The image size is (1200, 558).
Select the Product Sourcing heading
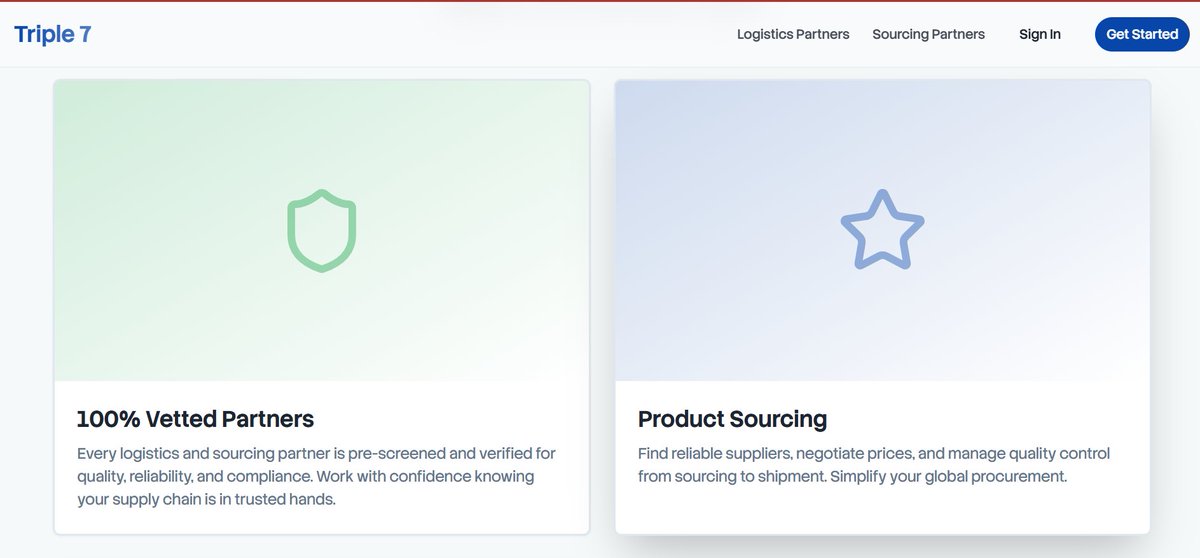pyautogui.click(x=732, y=418)
